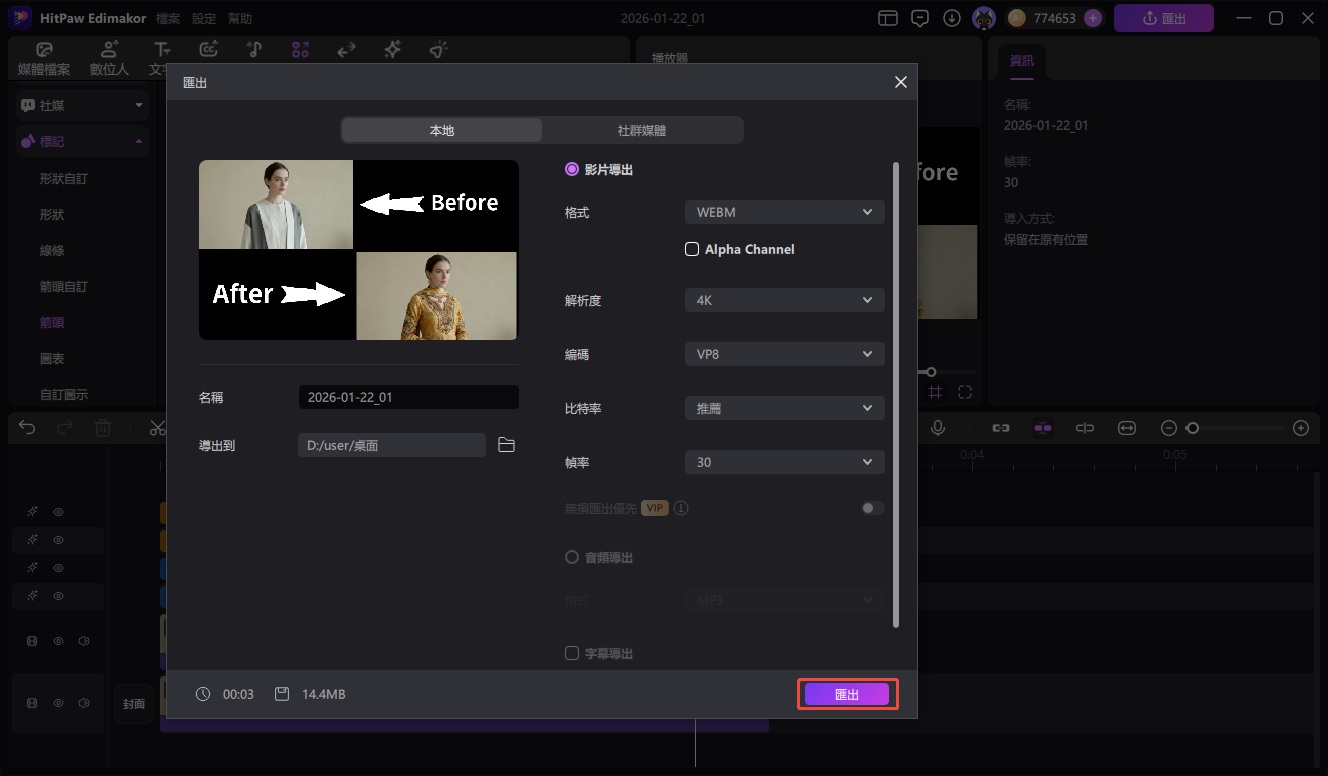Click the coin balance plus icon
The width and height of the screenshot is (1328, 776).
coord(1093,18)
